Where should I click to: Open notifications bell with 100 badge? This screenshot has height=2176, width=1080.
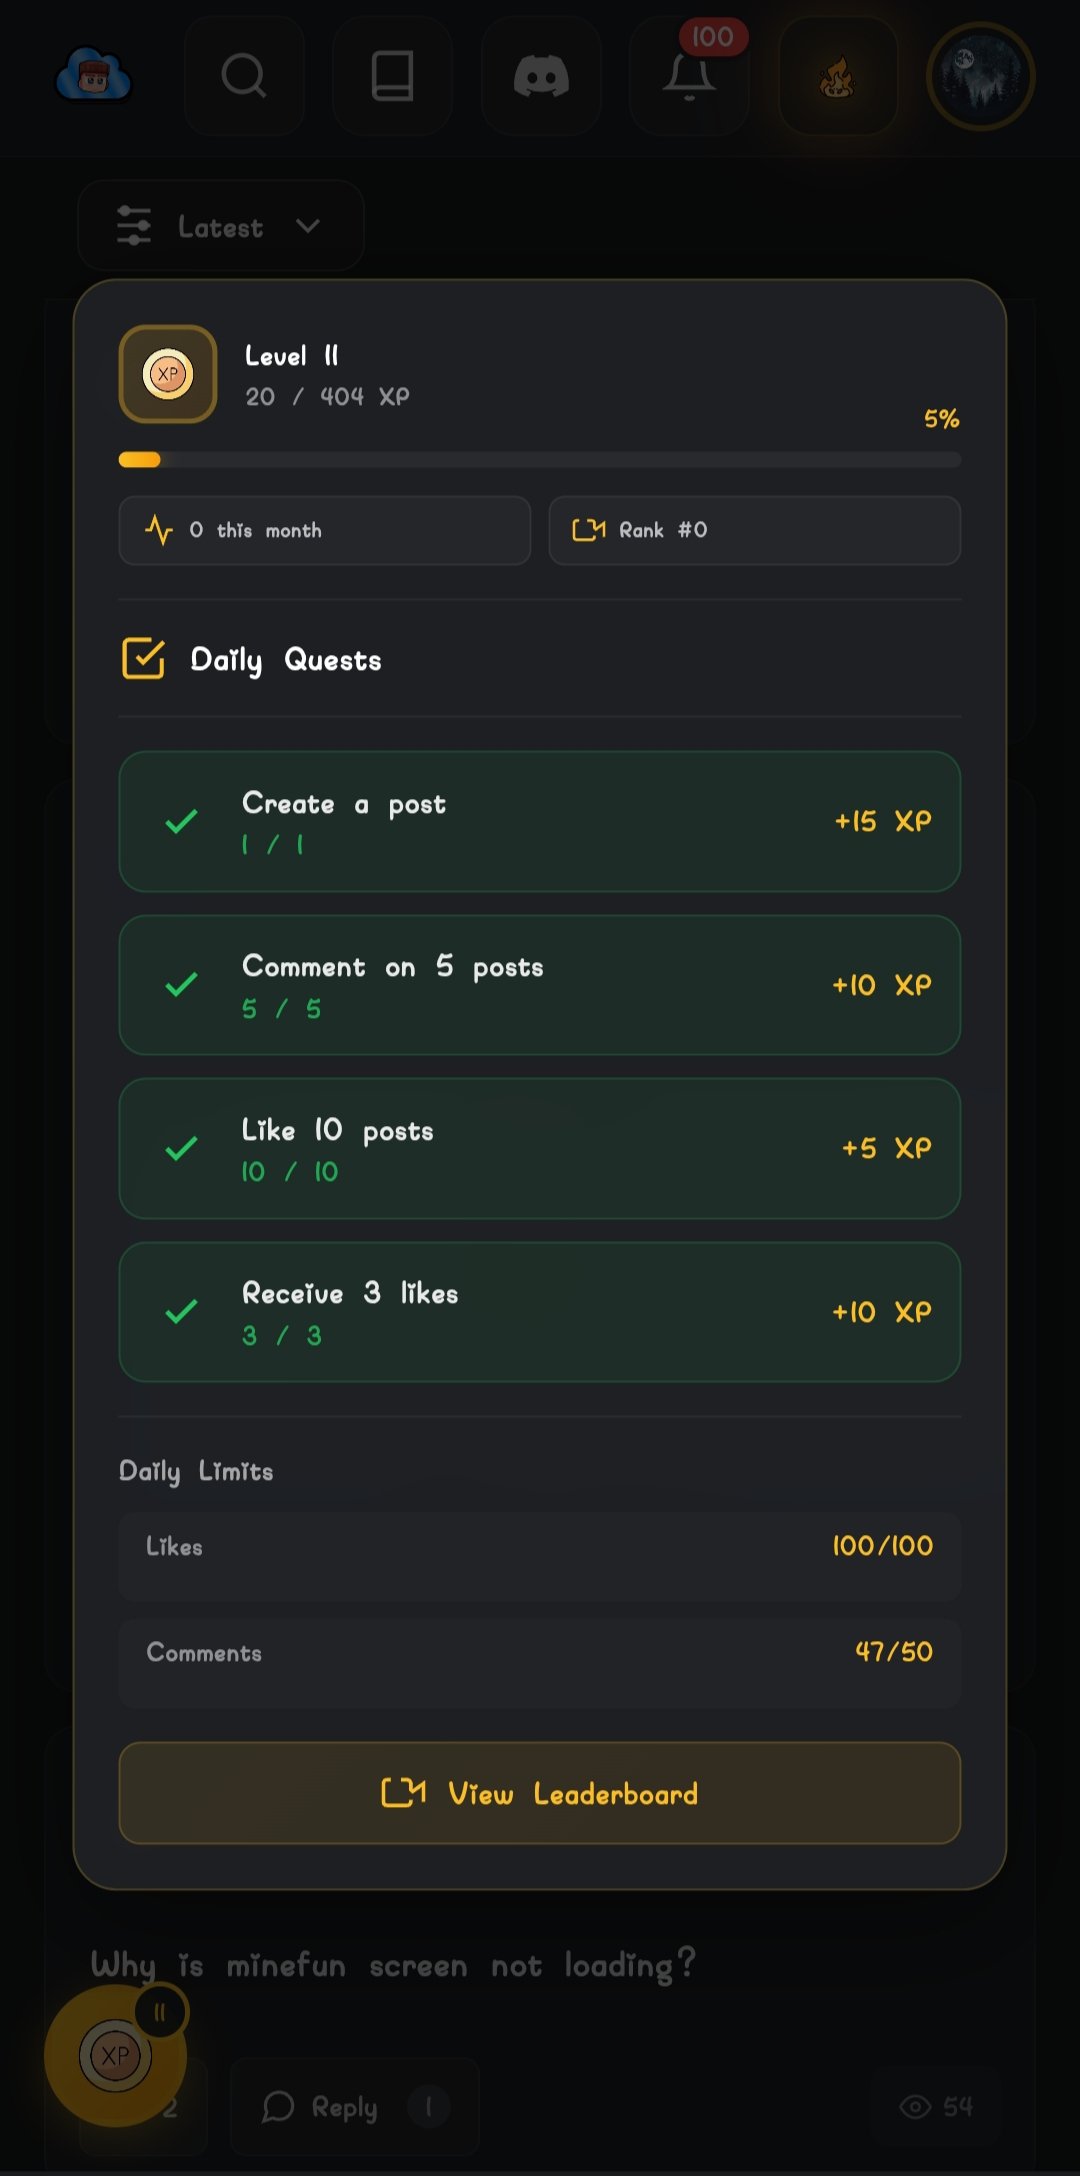(689, 76)
